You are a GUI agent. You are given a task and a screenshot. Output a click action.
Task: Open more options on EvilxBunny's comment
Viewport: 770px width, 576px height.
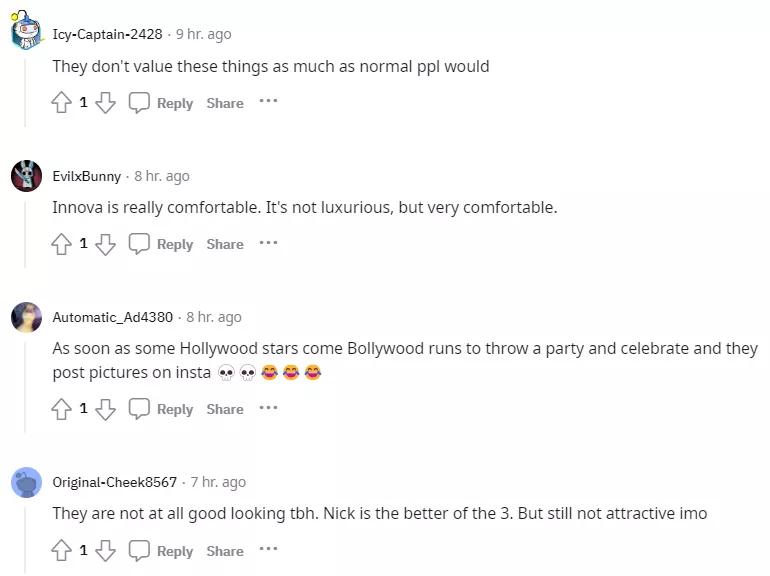(268, 242)
